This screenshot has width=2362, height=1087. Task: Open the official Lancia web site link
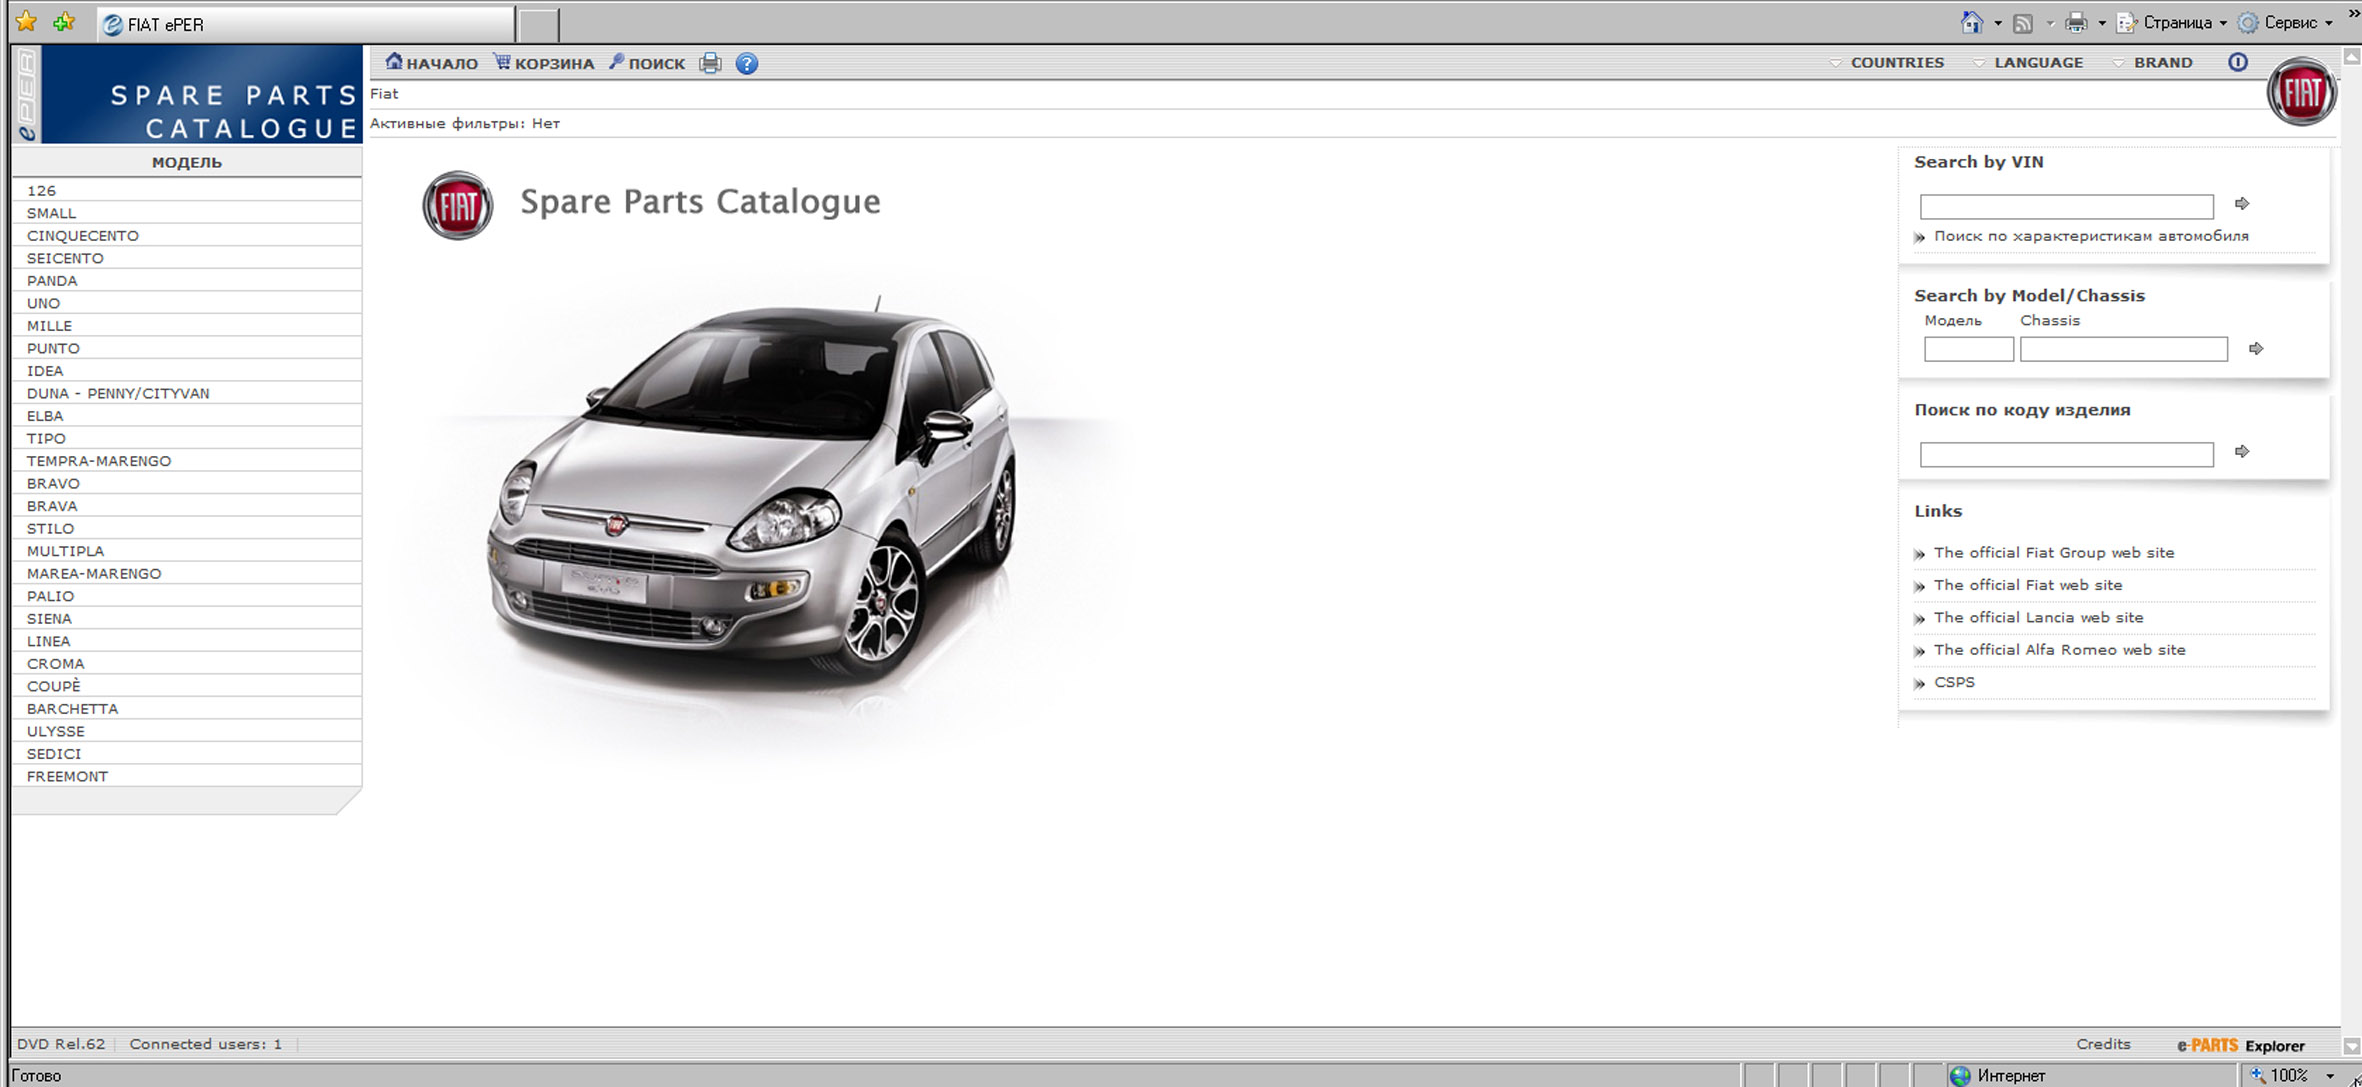point(2038,618)
